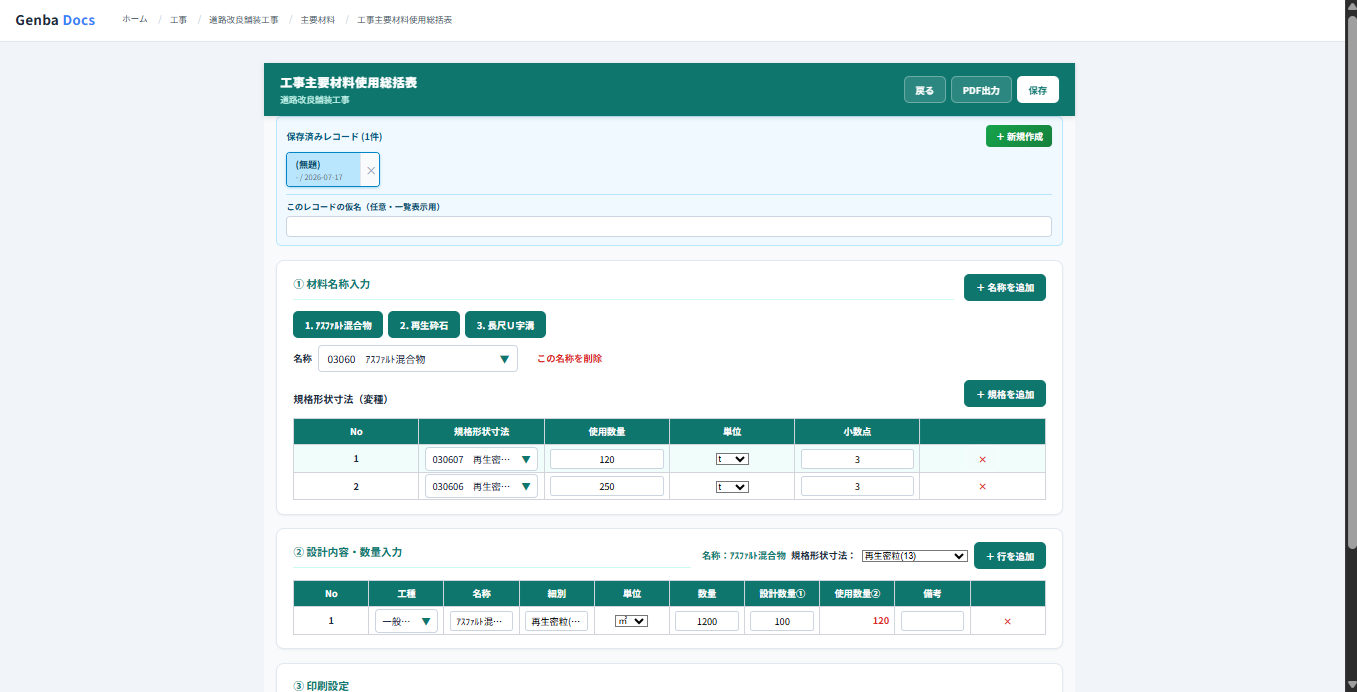This screenshot has width=1357, height=692.
Task: Select the 1. ｱｽﾌｧﾙﾄ混合物 material tab
Action: pos(338,325)
